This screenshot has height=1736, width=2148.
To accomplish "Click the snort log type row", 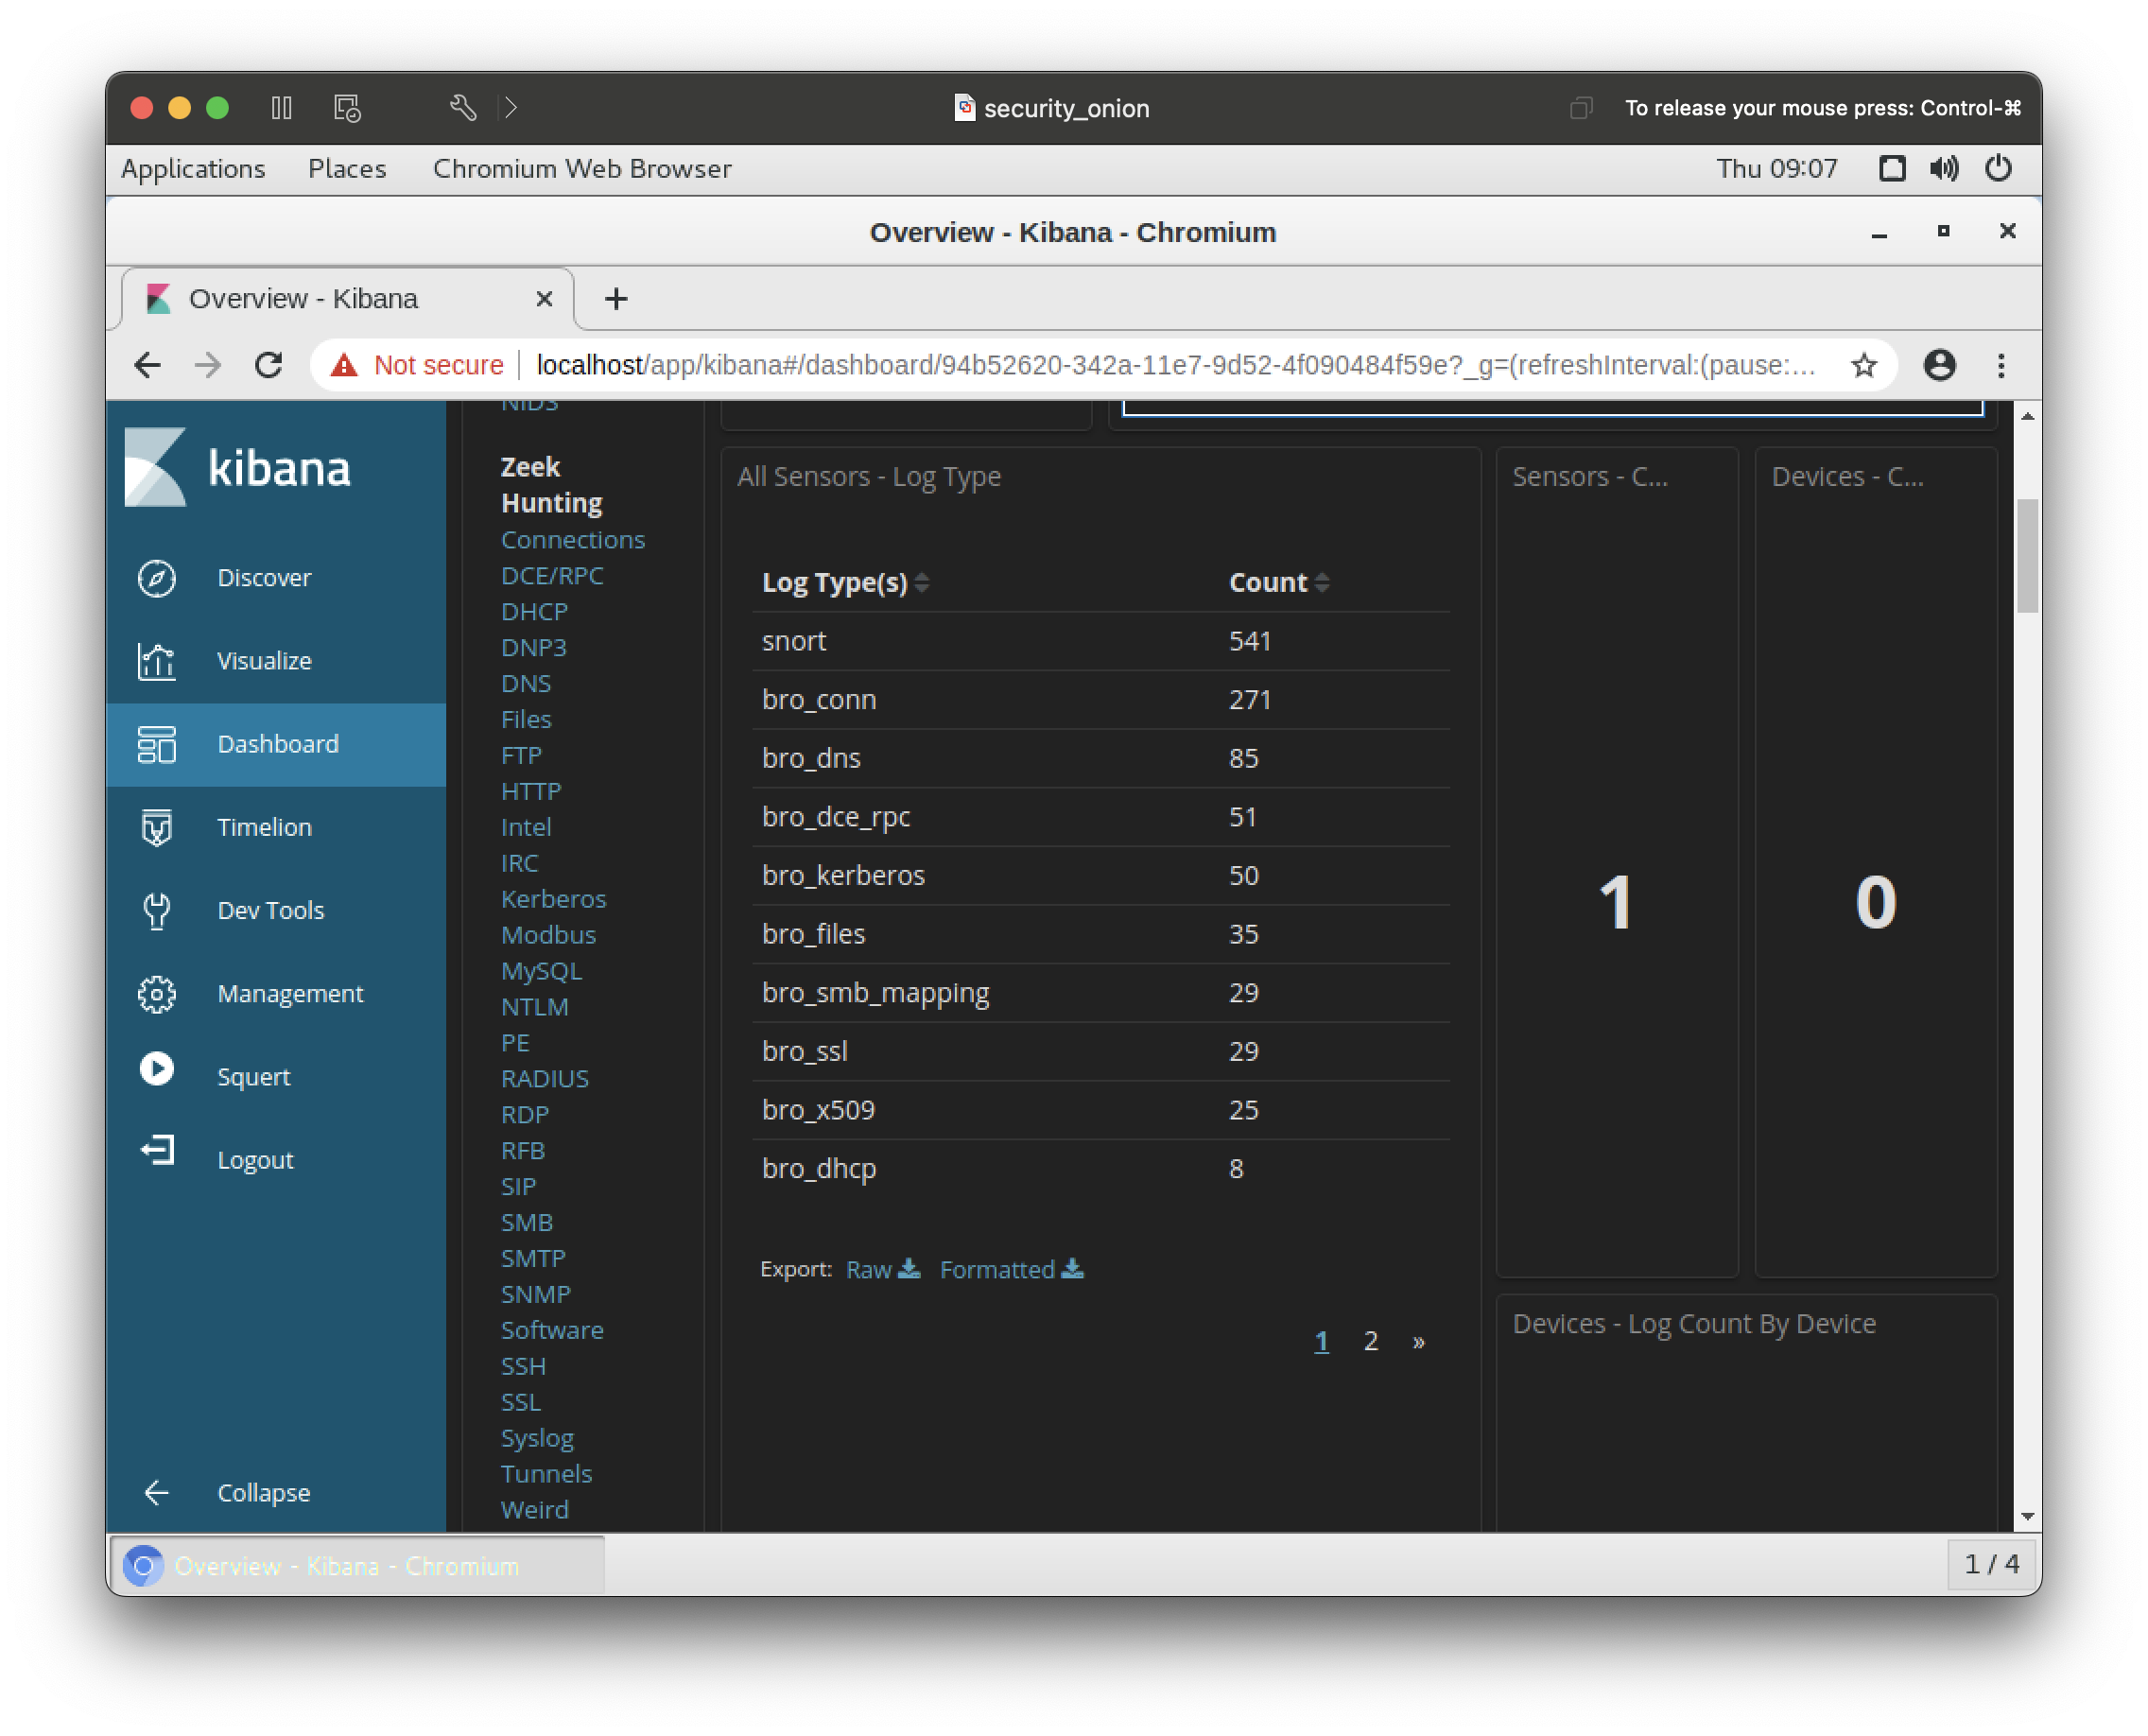I will [1100, 641].
